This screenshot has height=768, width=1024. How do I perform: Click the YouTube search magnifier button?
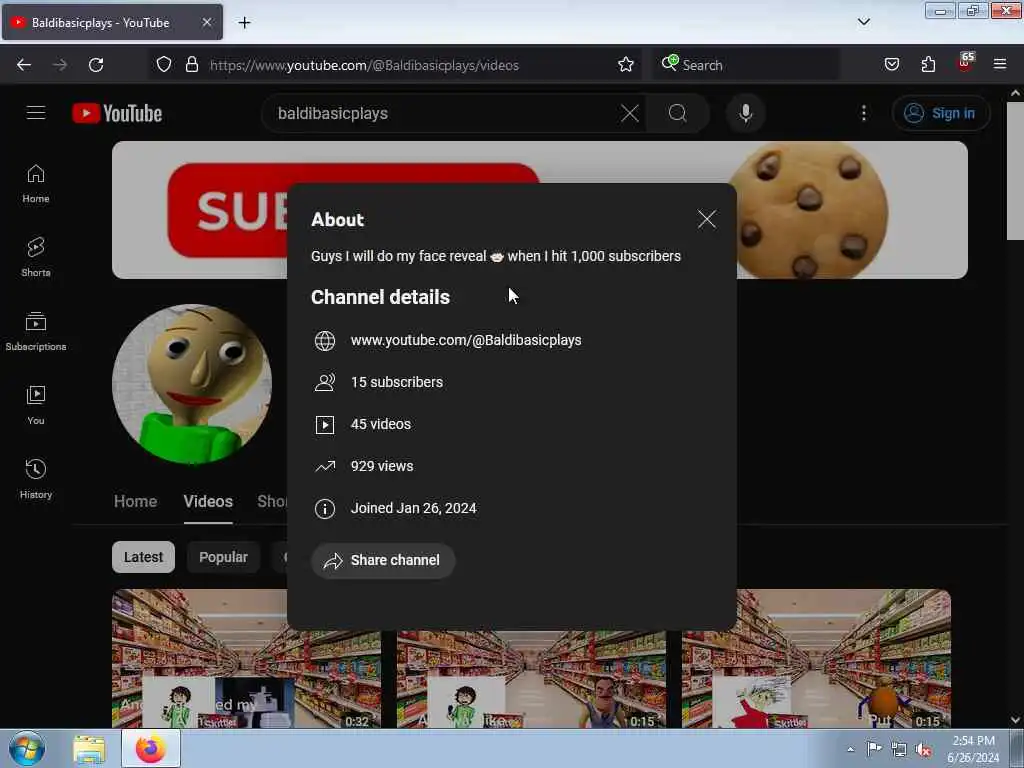point(678,113)
